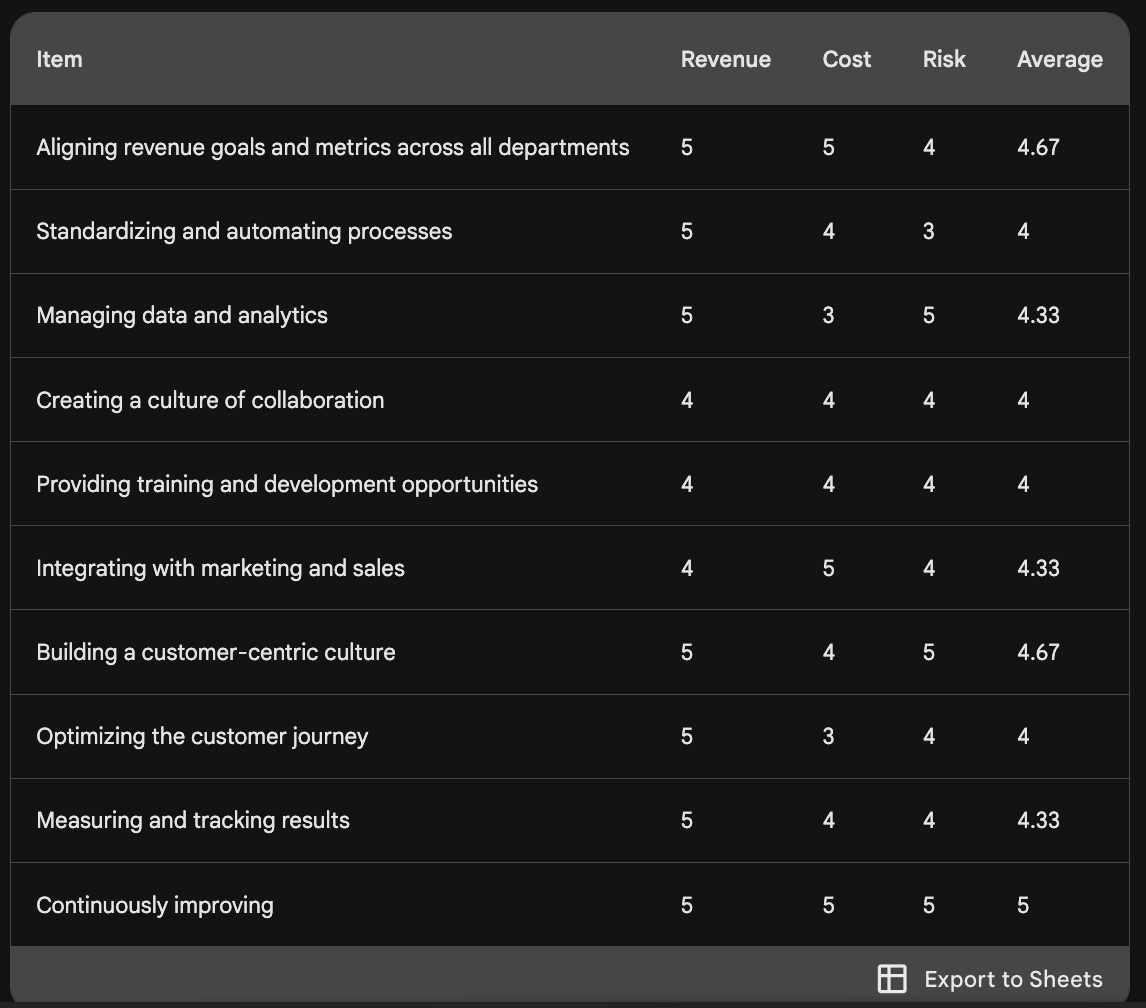Viewport: 1146px width, 1008px height.
Task: Click Average 4.33 in Integrating with marketing row
Action: point(1038,568)
